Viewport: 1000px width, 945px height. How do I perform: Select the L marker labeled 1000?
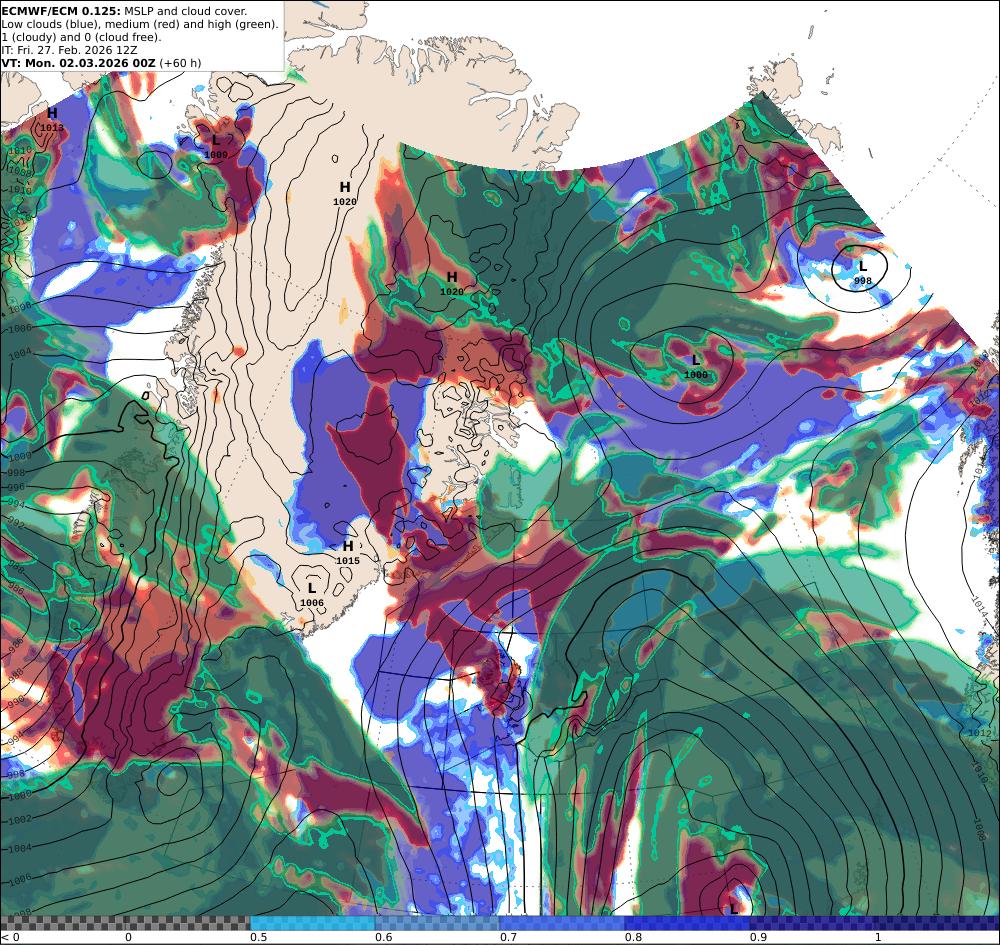pyautogui.click(x=696, y=361)
